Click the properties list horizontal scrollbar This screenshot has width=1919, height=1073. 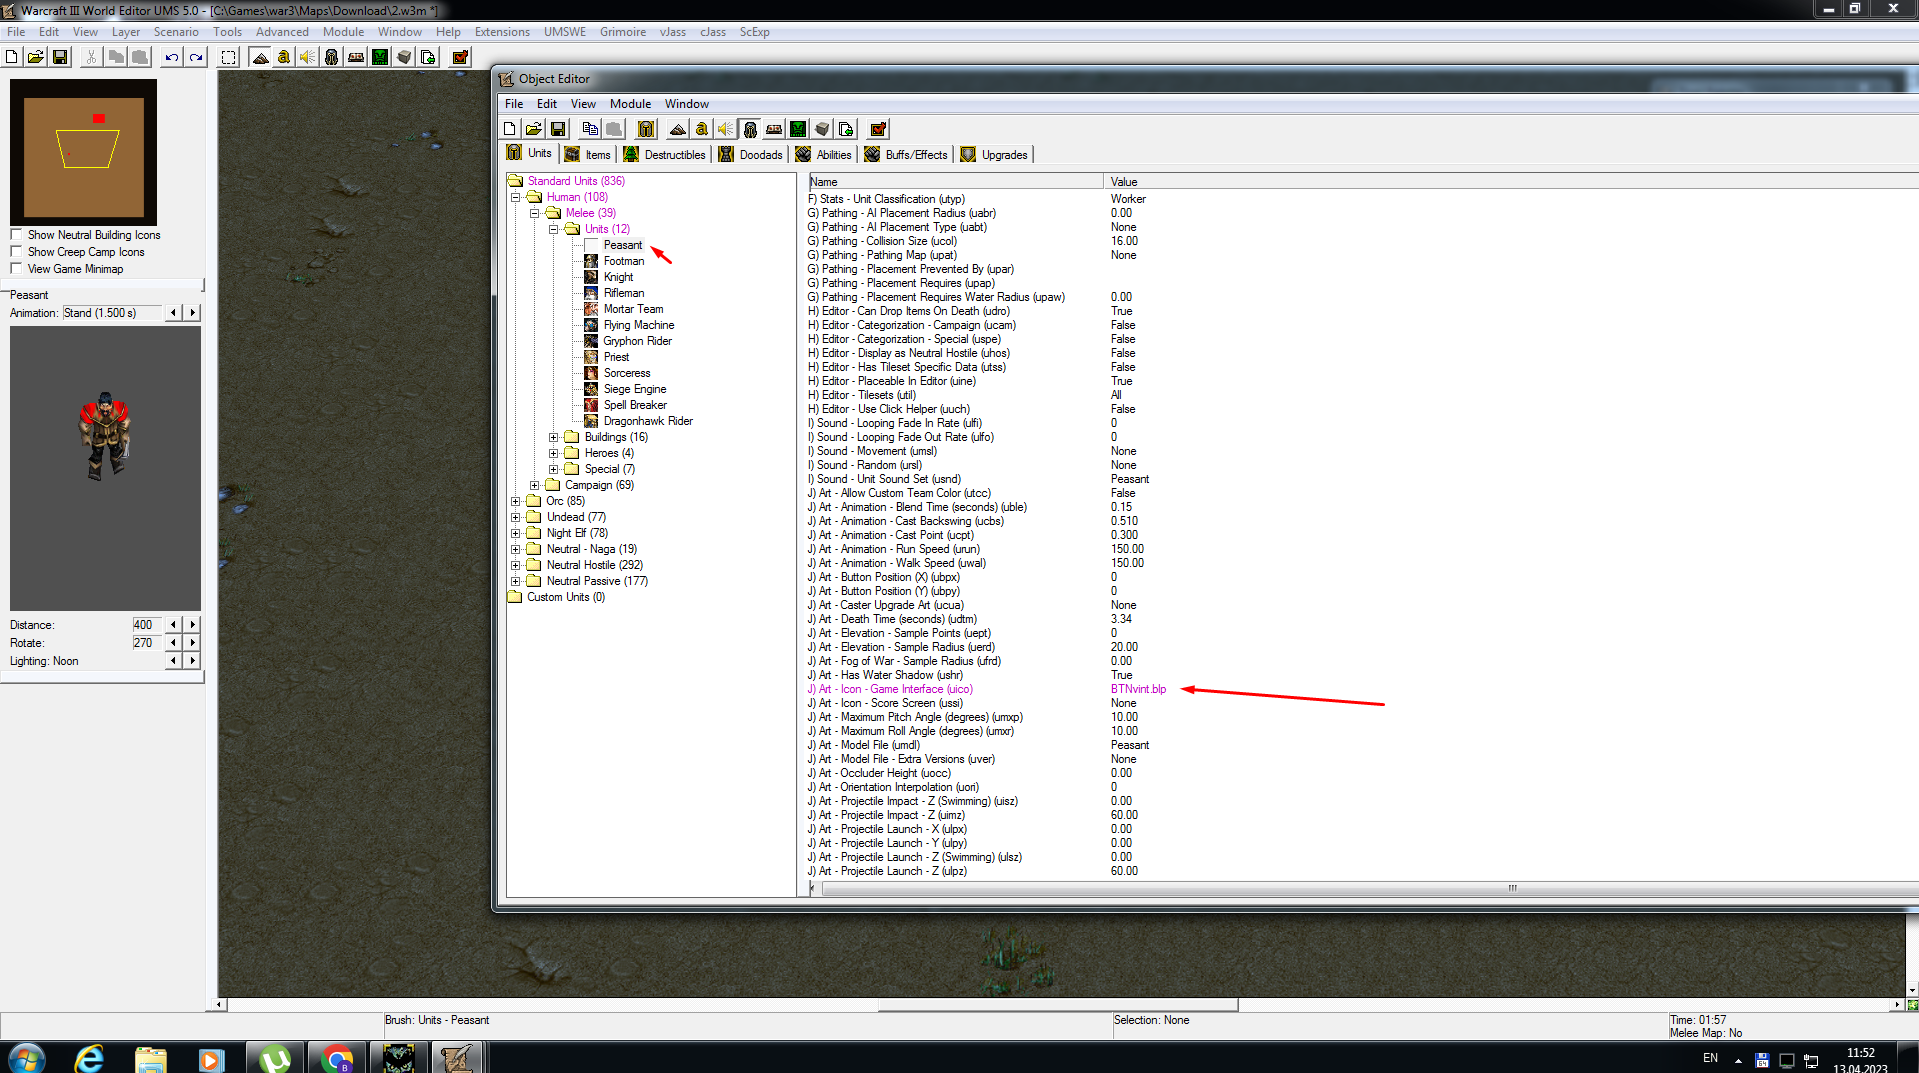tap(1370, 888)
